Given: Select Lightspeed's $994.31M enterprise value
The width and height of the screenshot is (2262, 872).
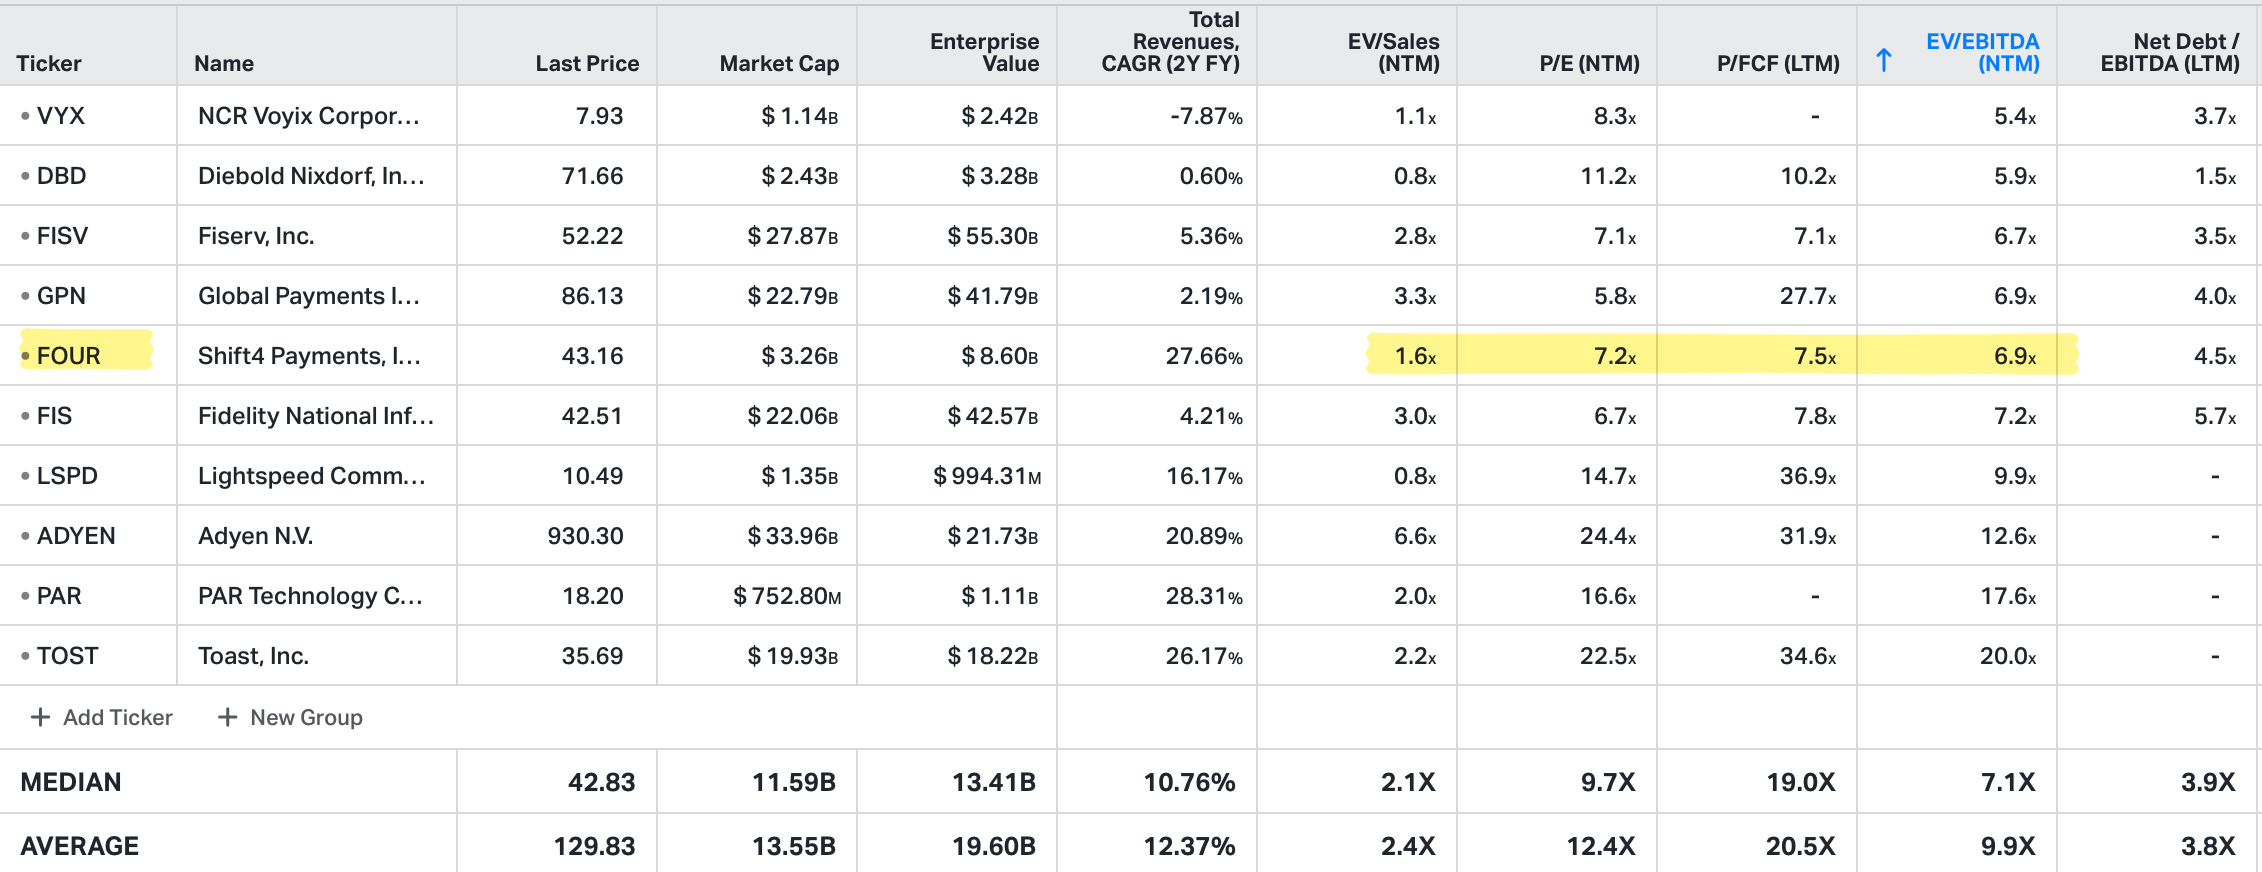Looking at the screenshot, I should point(987,476).
